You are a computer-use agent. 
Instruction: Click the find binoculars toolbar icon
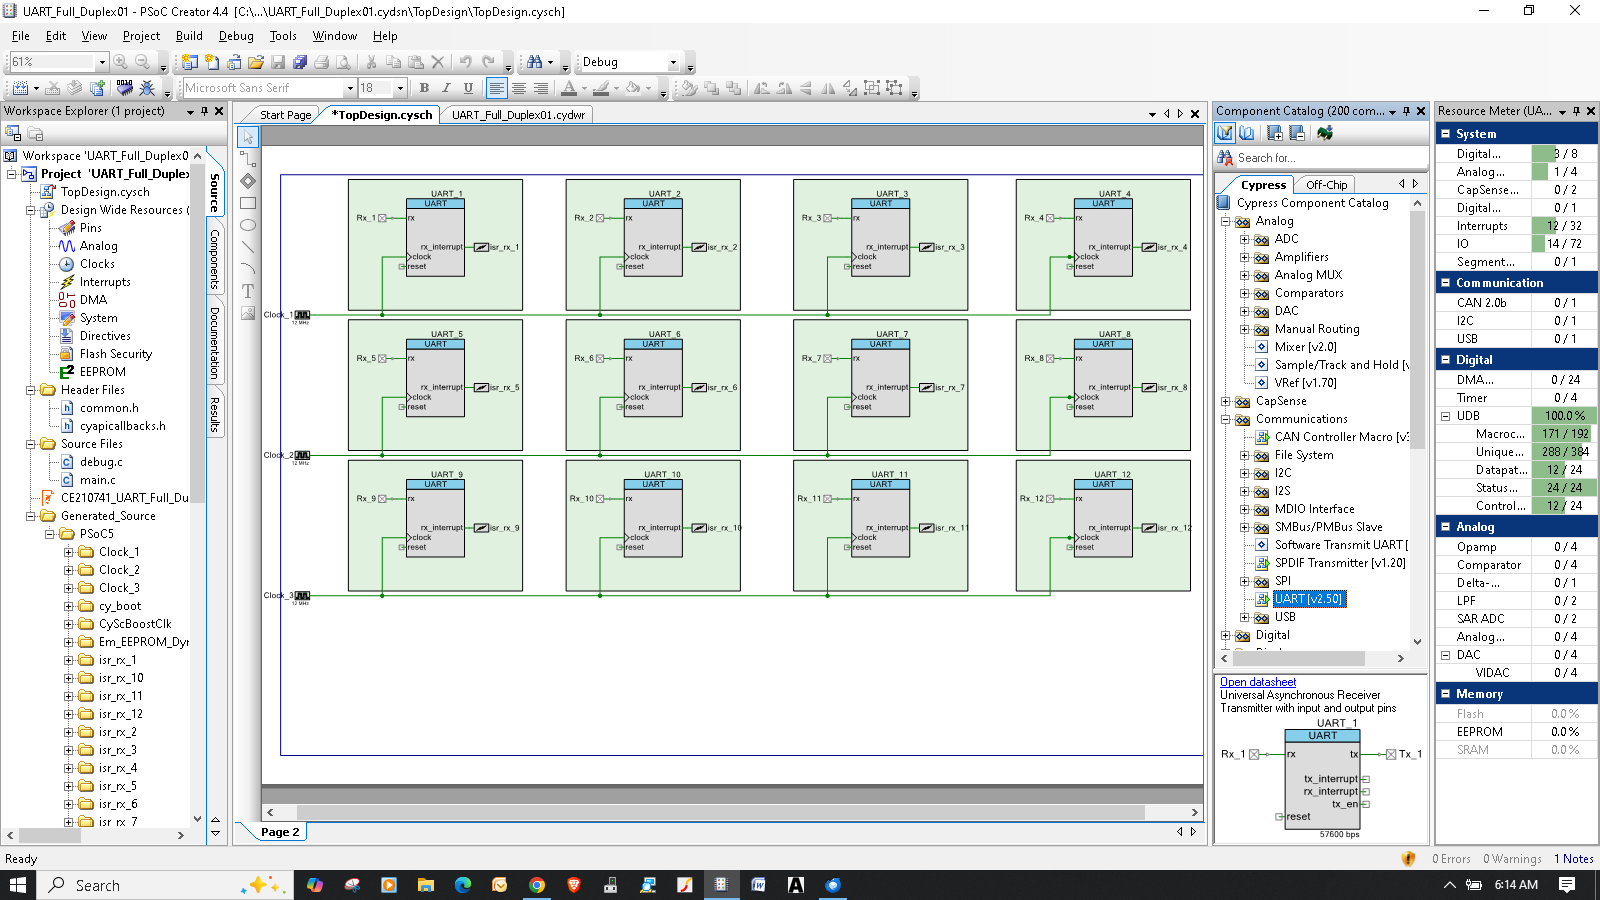tap(535, 62)
